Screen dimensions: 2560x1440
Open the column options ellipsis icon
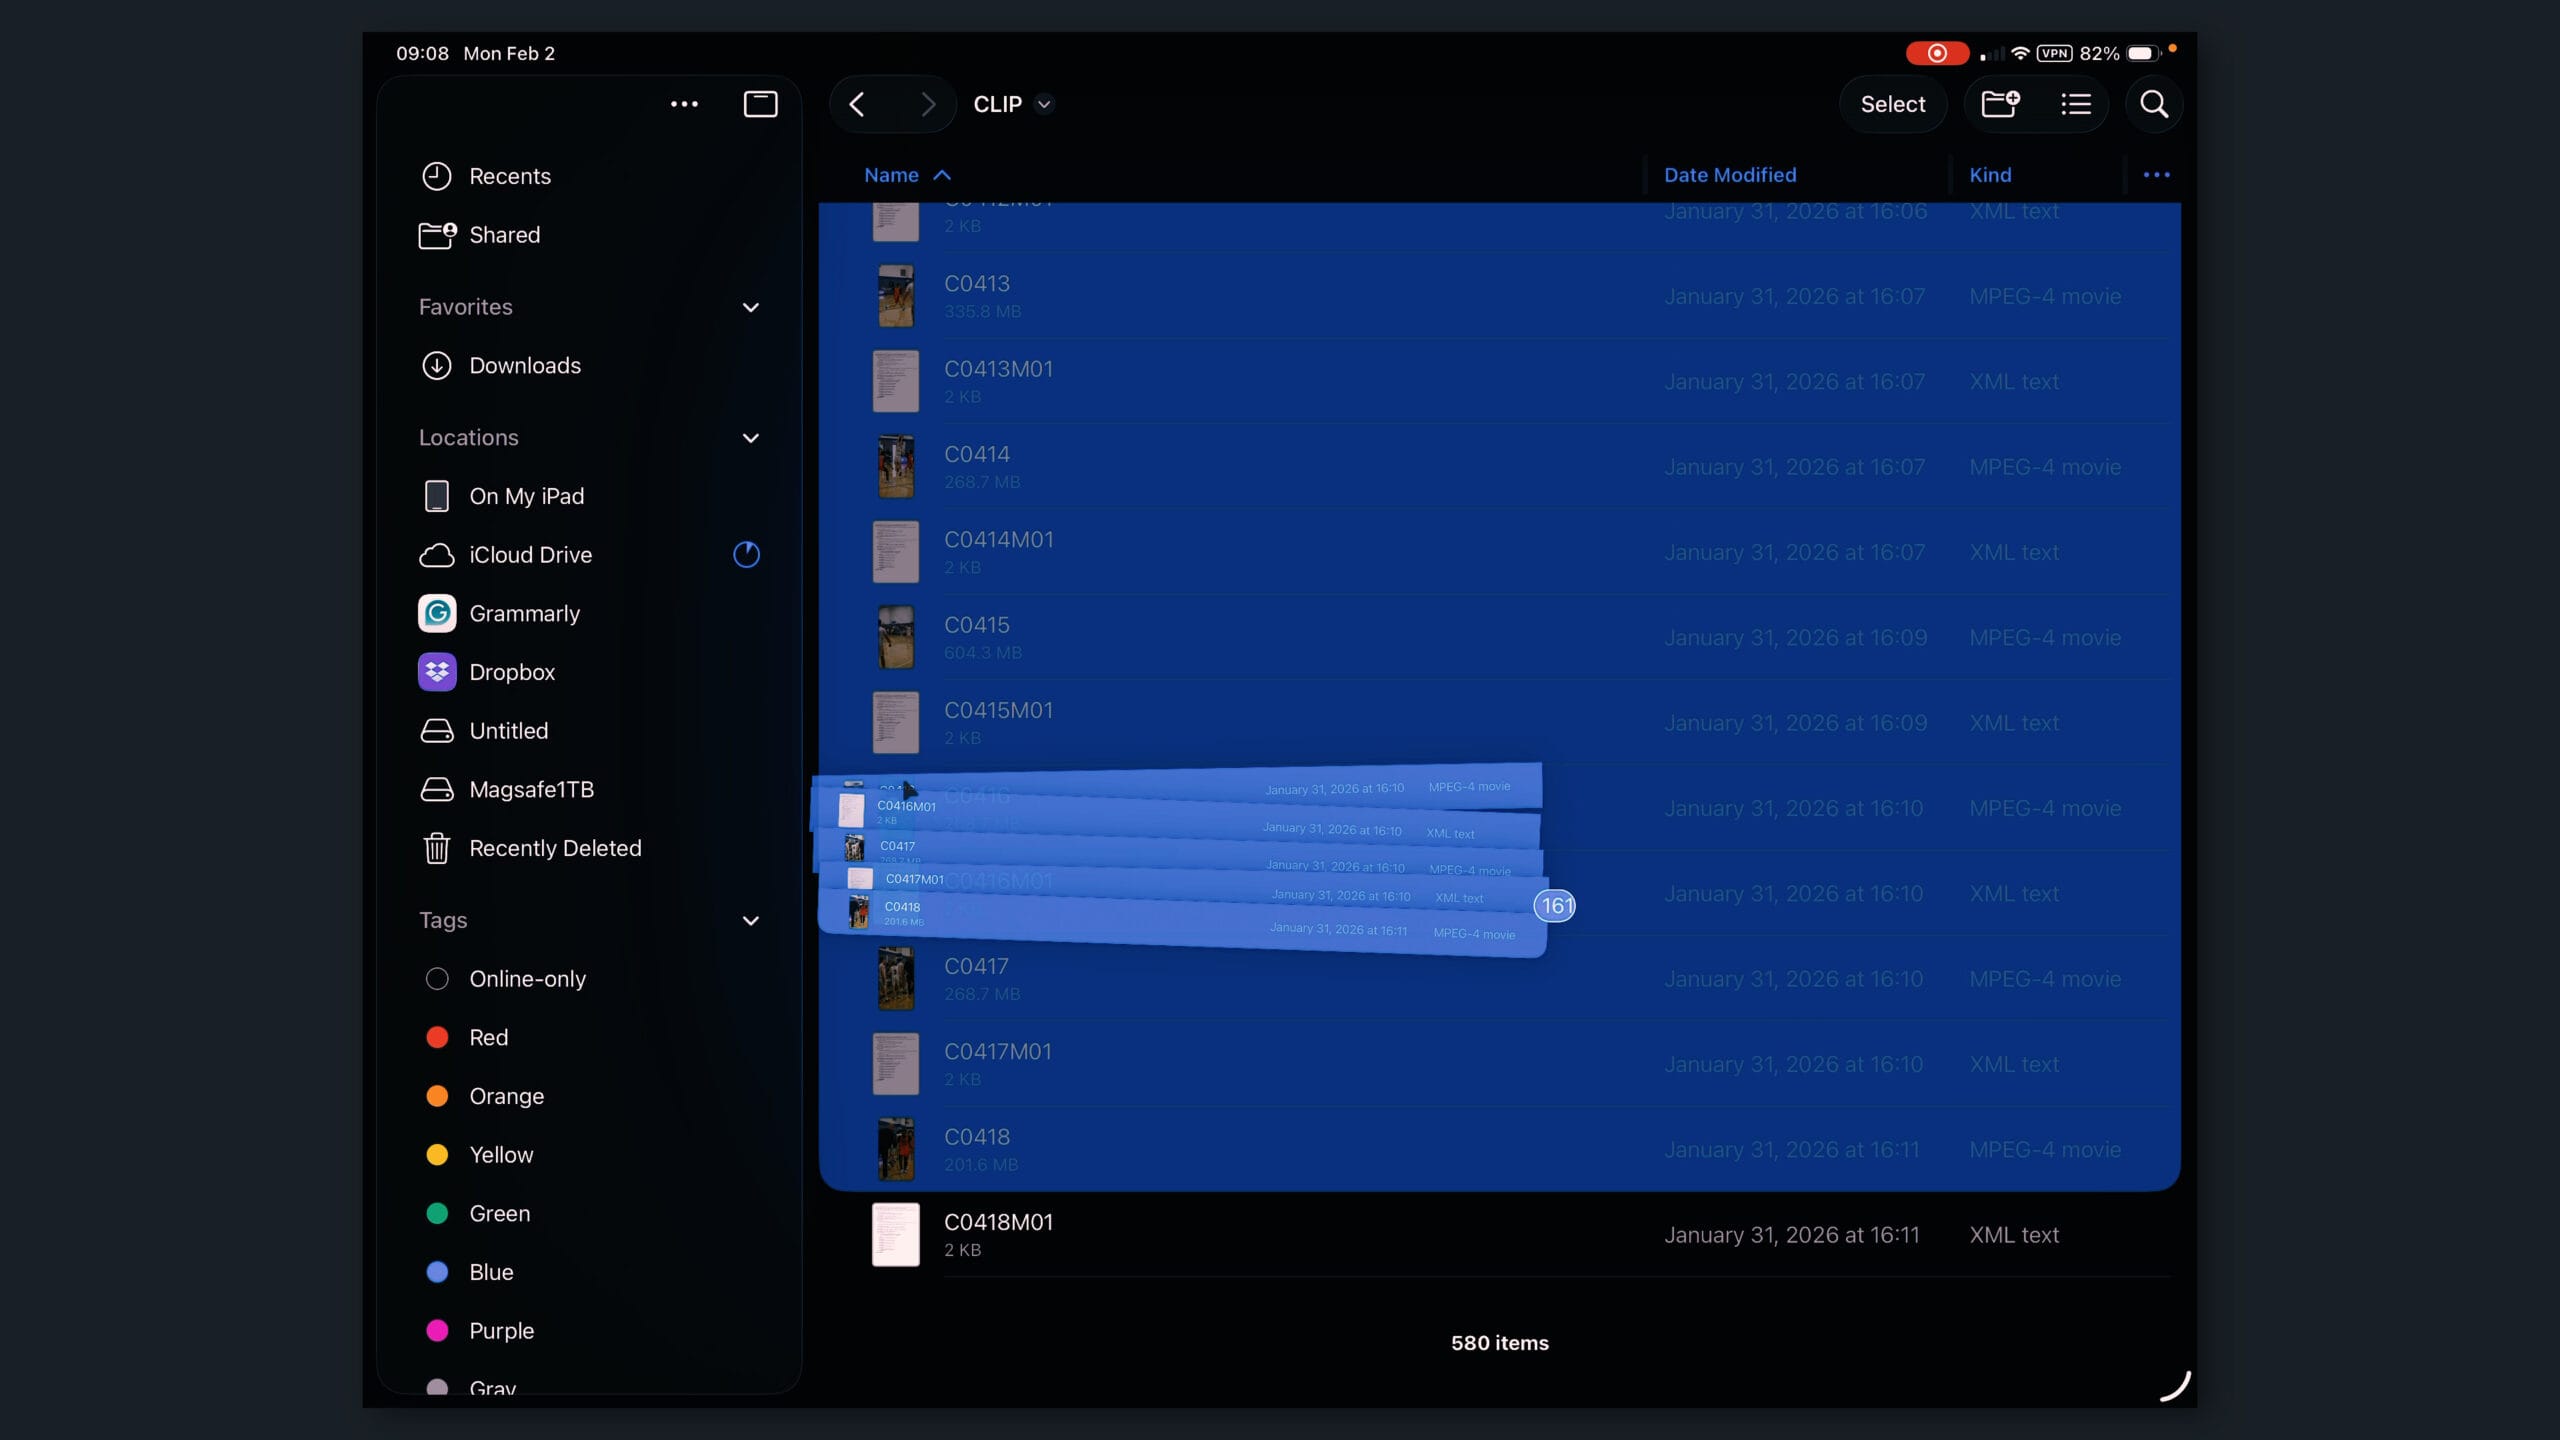2156,175
